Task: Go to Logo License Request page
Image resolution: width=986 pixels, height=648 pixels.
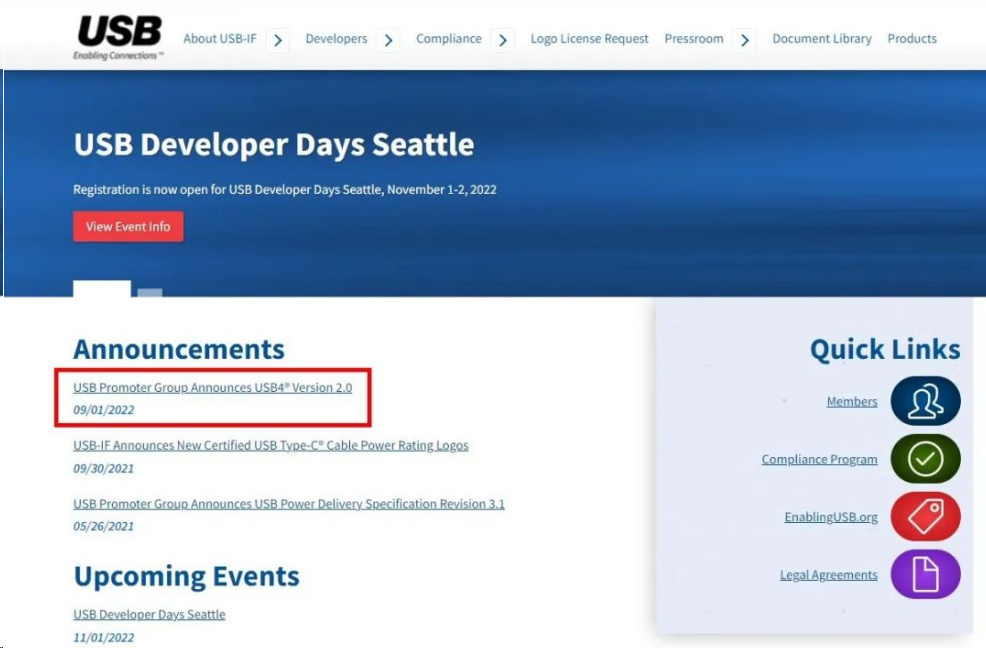Action: pos(589,39)
